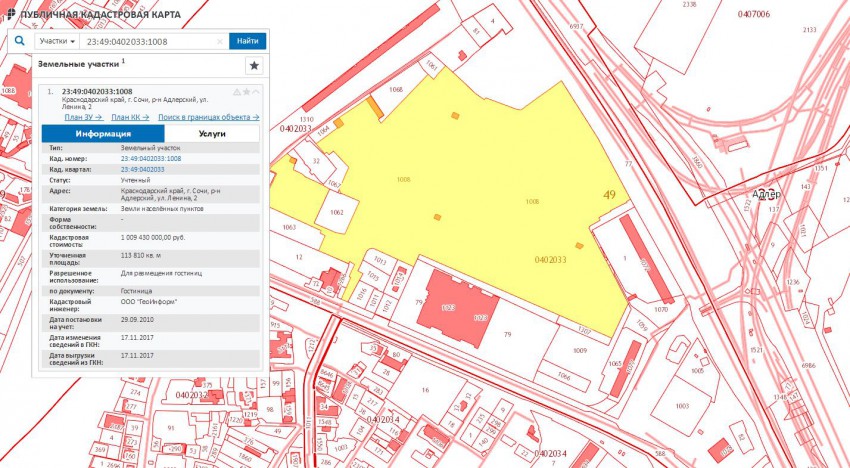
Task: Switch to the Услуги tab
Action: coord(211,133)
